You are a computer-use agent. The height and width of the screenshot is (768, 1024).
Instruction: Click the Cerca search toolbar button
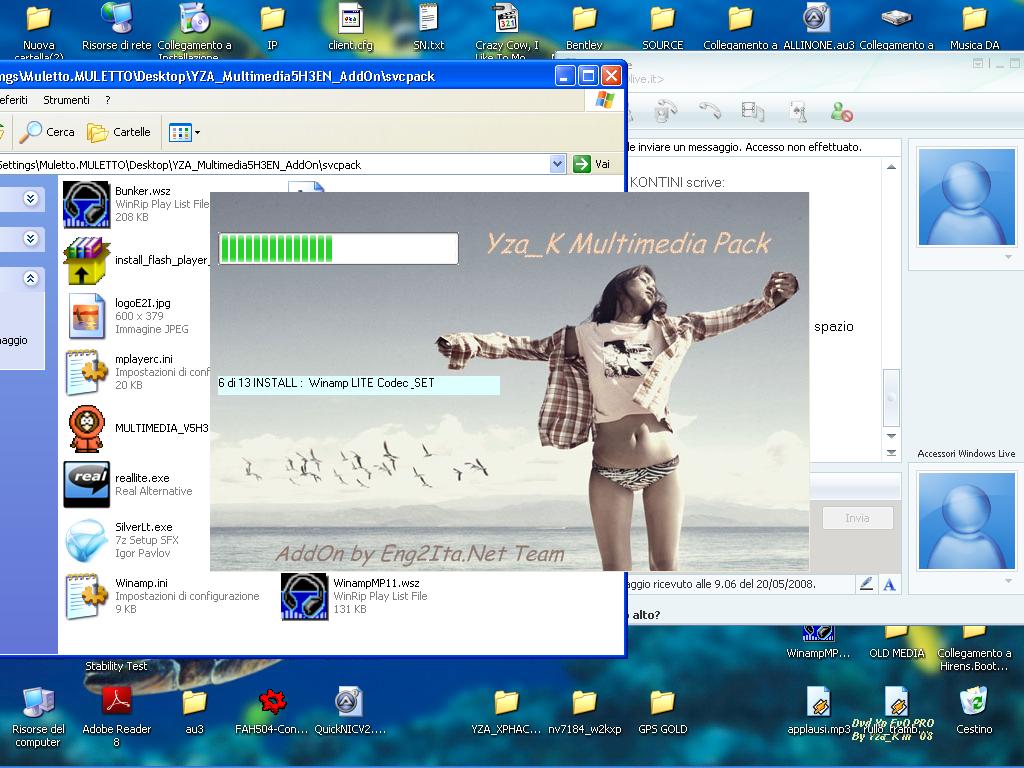47,132
